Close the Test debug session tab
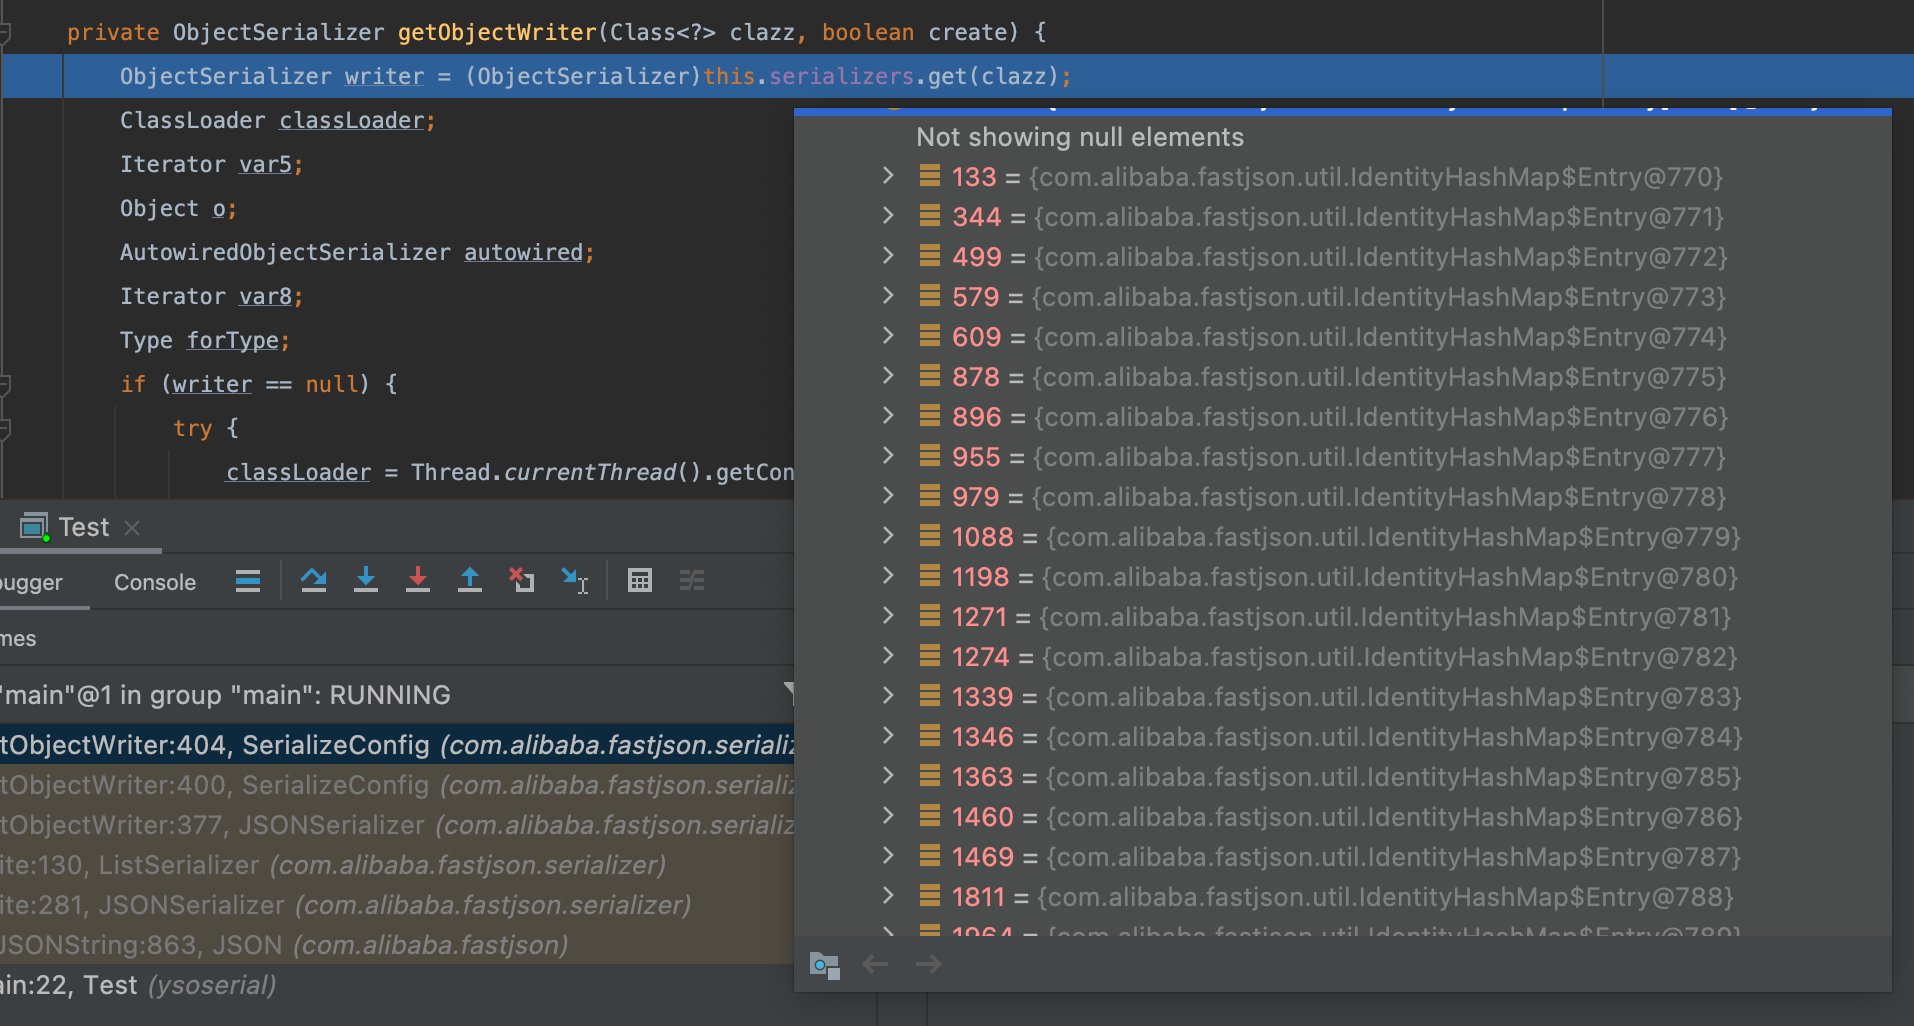 [132, 528]
